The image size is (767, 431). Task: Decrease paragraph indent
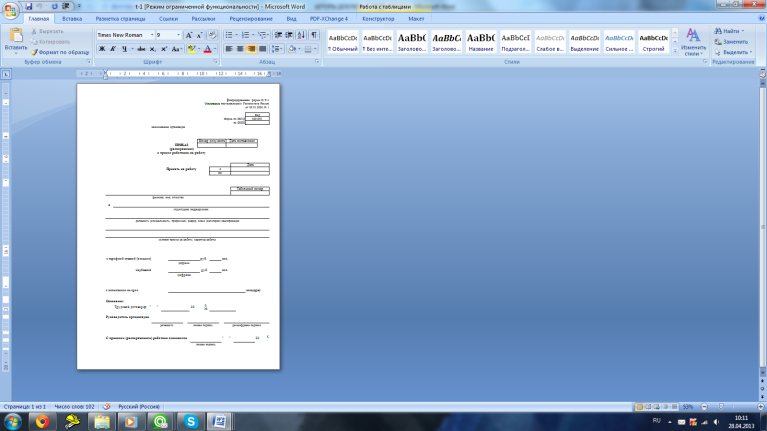tap(278, 35)
